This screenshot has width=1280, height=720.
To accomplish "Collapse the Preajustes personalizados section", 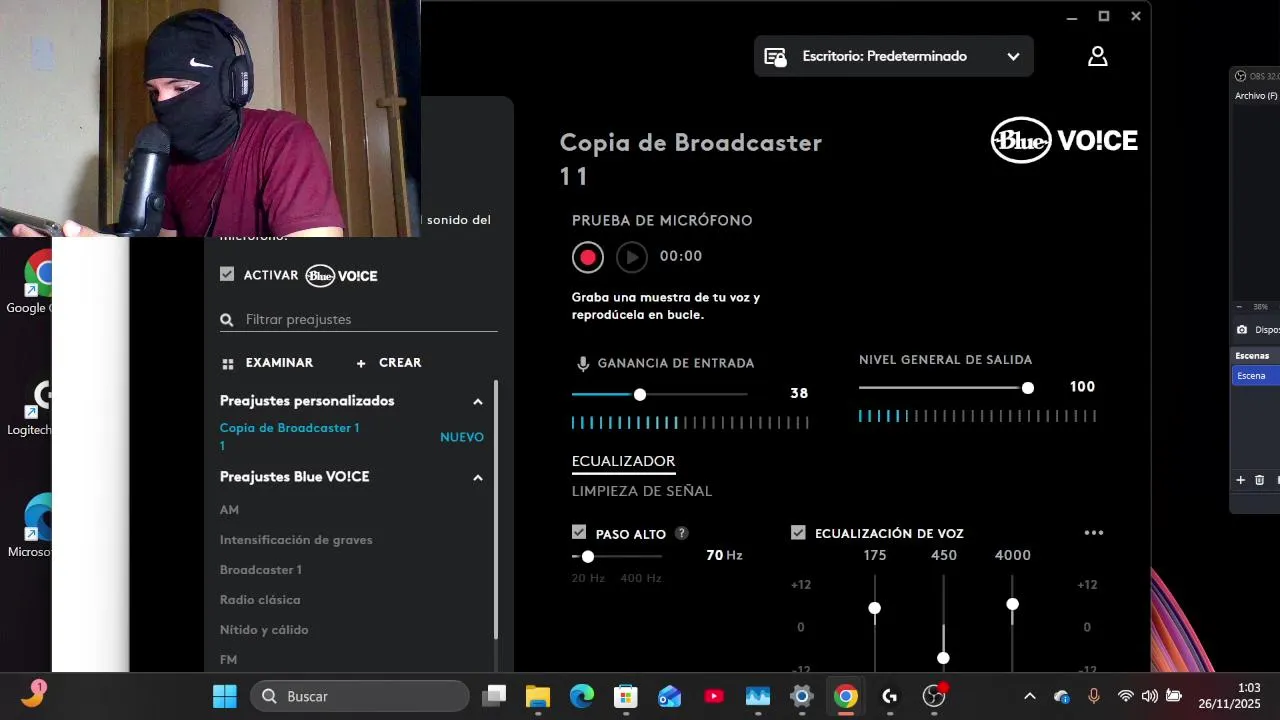I will click(478, 402).
